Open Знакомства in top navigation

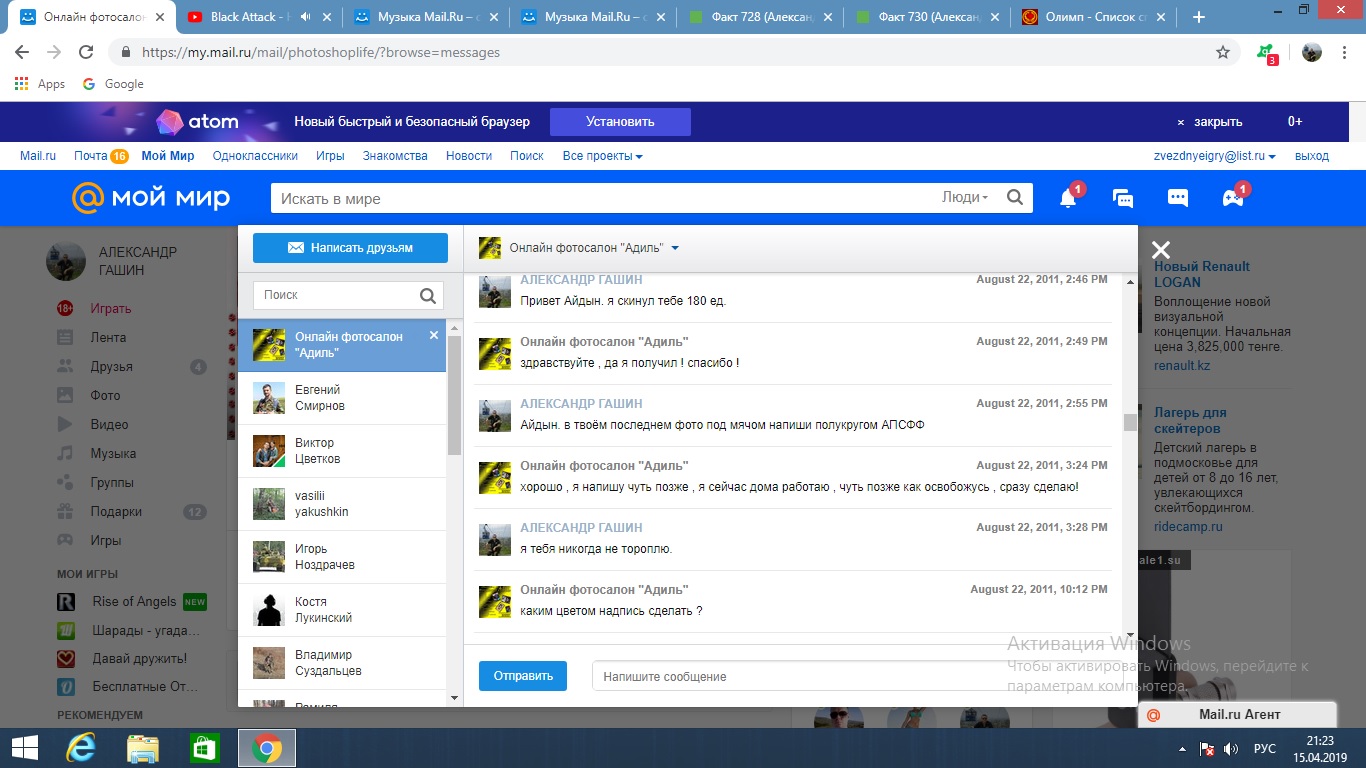pos(395,156)
